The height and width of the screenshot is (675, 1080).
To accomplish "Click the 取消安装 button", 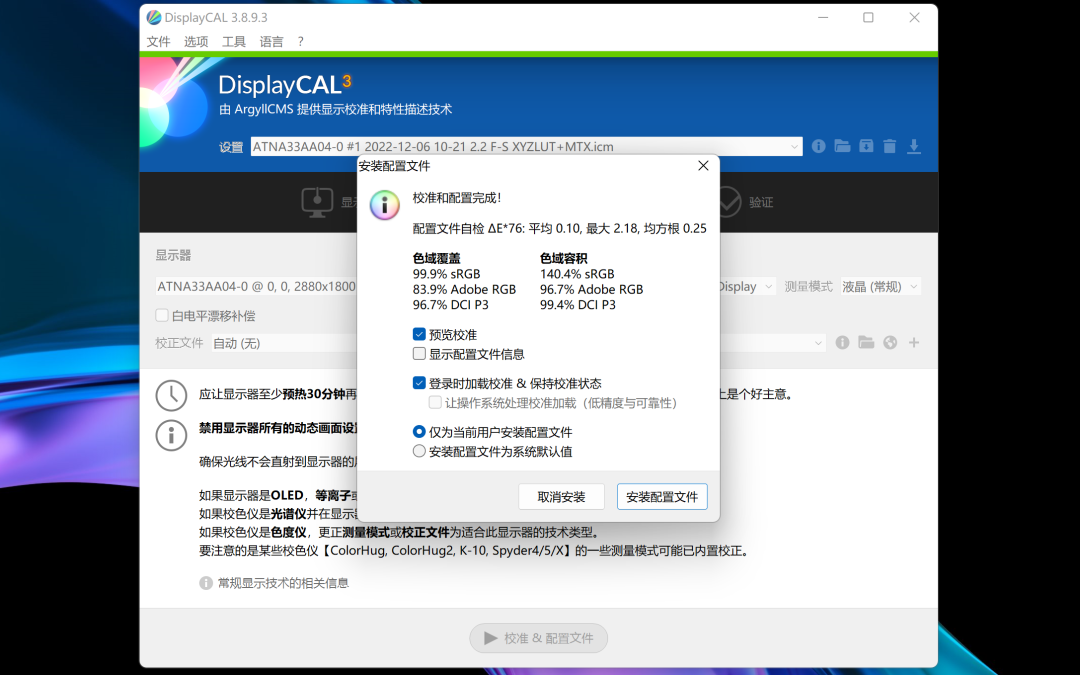I will 561,497.
